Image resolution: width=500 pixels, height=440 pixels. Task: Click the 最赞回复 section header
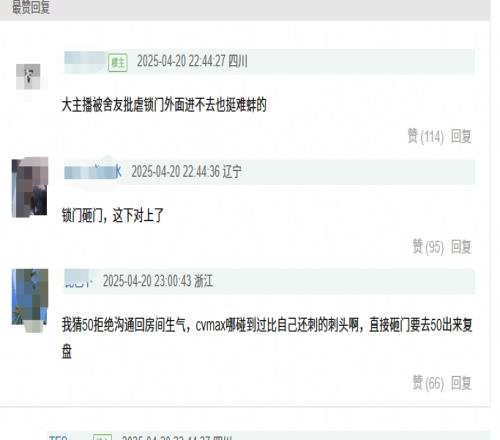coord(31,7)
